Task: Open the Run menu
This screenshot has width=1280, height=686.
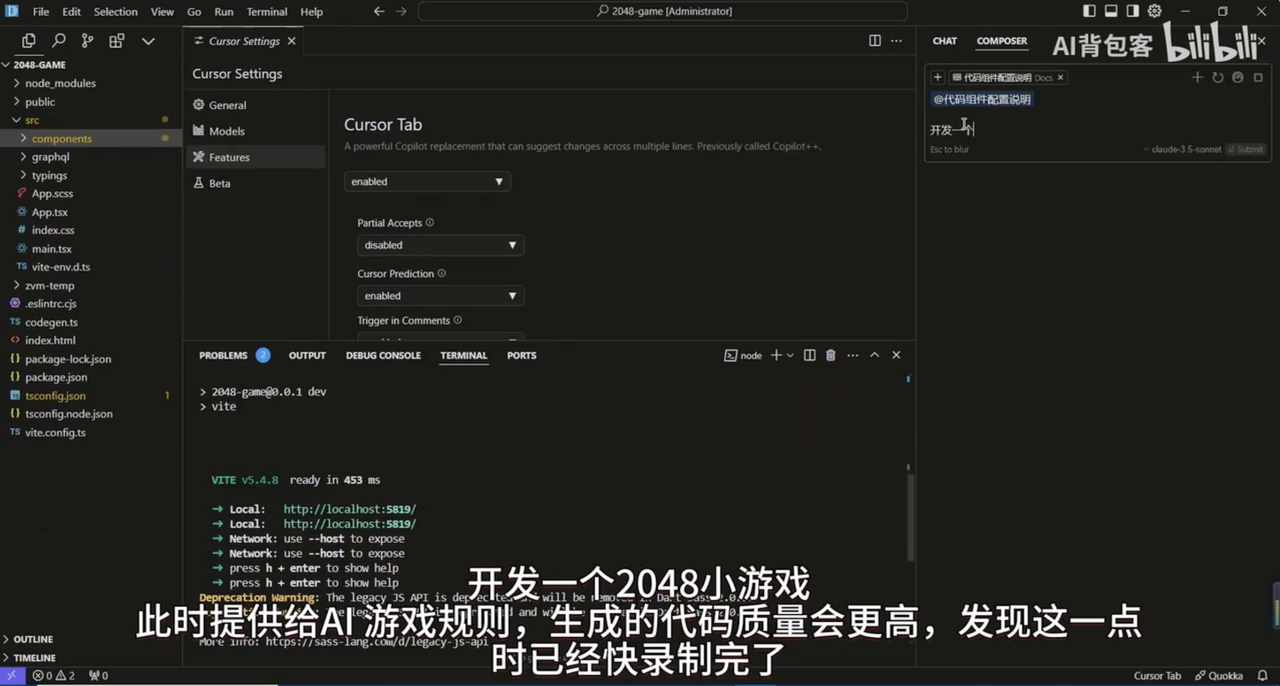Action: [224, 12]
